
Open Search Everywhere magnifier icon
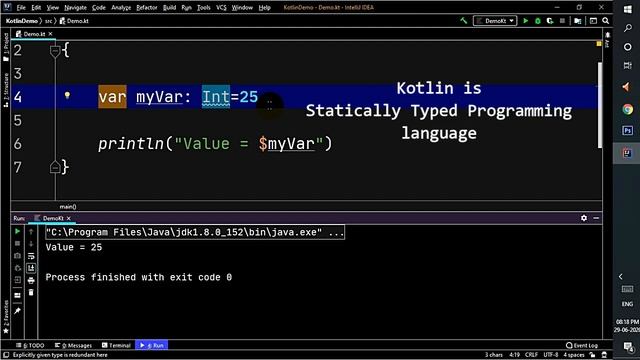click(x=606, y=21)
